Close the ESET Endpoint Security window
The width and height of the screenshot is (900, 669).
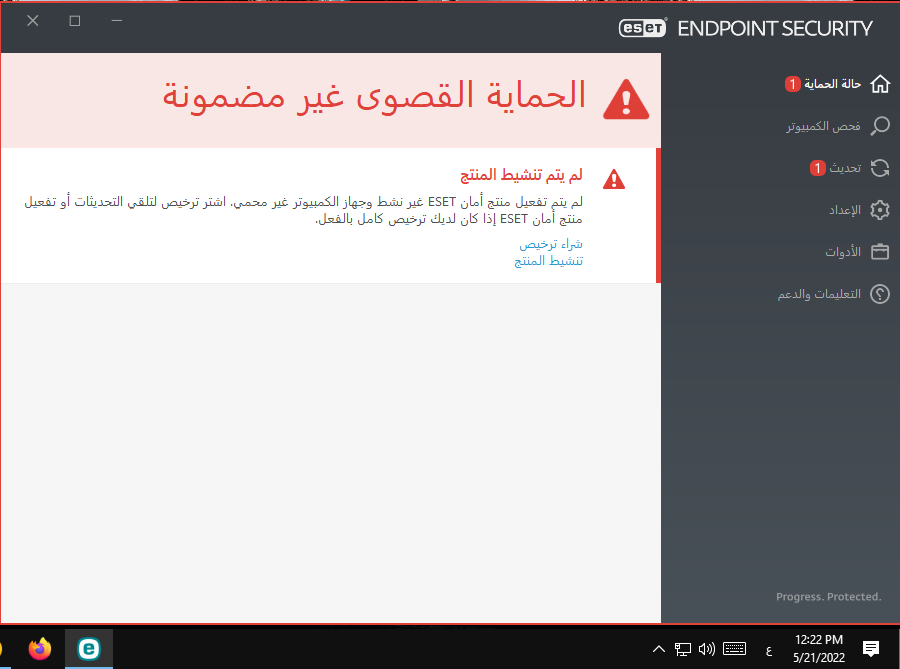pyautogui.click(x=33, y=21)
